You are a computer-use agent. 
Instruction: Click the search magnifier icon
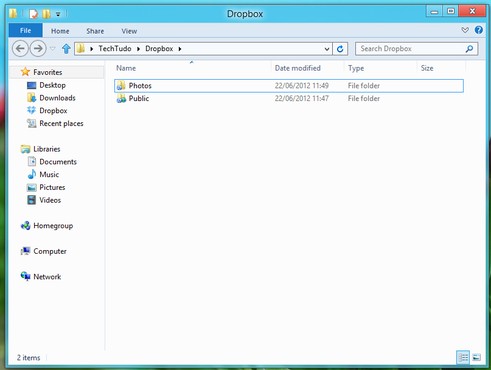[469, 49]
